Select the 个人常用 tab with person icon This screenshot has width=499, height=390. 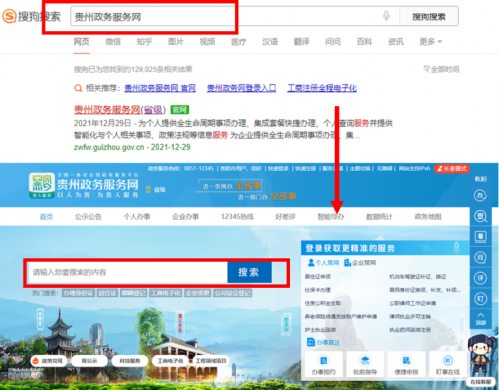click(323, 263)
